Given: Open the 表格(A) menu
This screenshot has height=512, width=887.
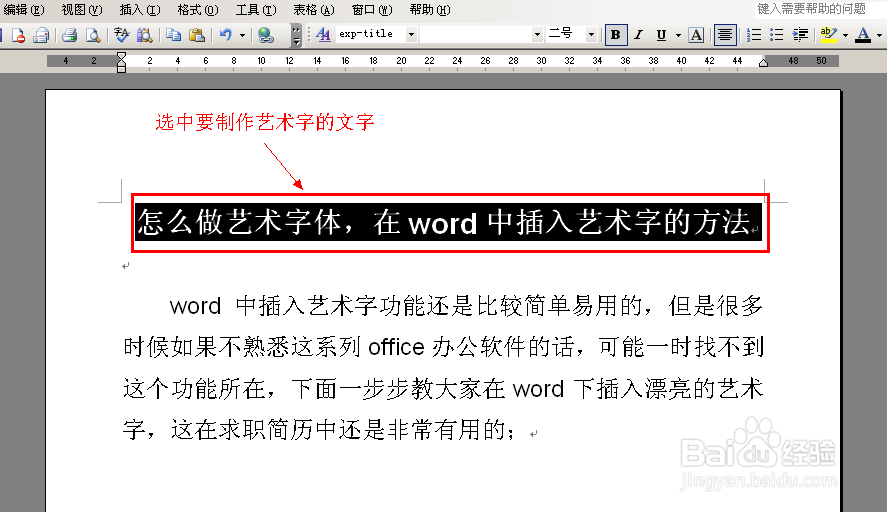Looking at the screenshot, I should pyautogui.click(x=313, y=10).
